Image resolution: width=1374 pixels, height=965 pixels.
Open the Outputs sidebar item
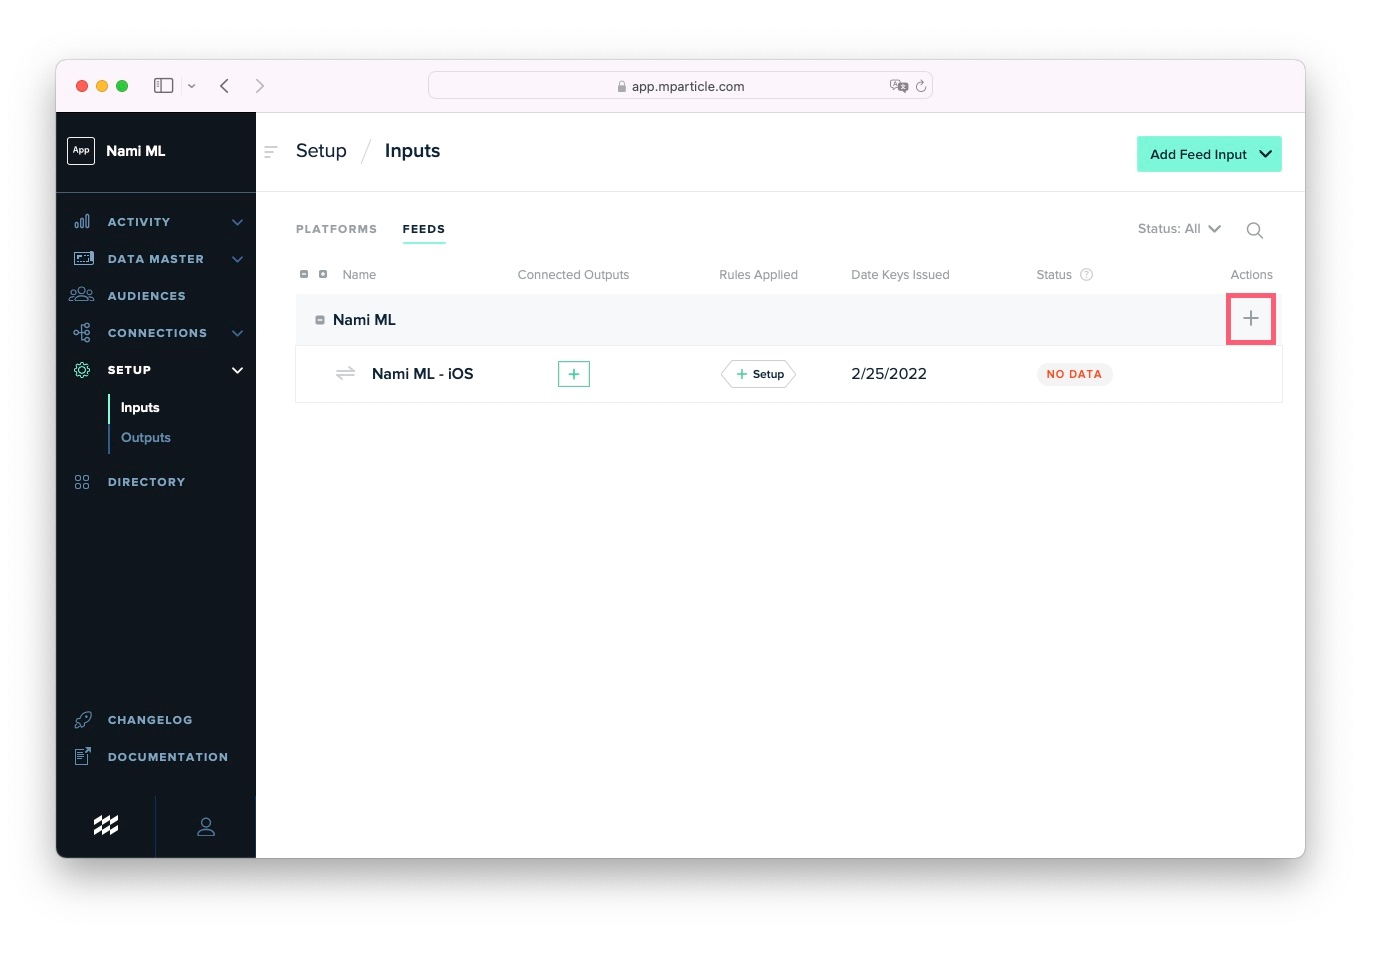146,438
